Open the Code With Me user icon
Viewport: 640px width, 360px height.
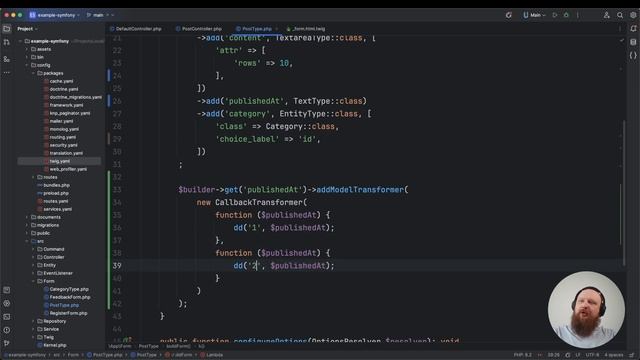pyautogui.click(x=607, y=15)
